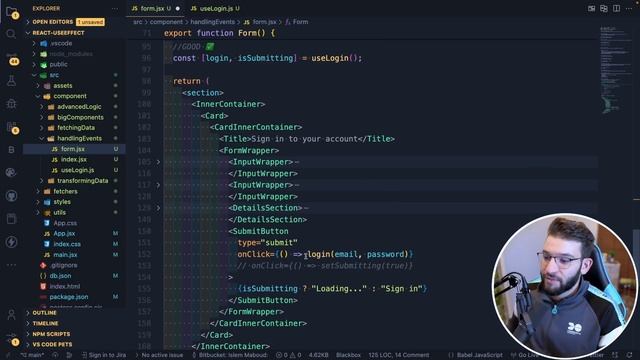The width and height of the screenshot is (640, 360).
Task: Open form.jsx in the file tree
Action: 73,149
